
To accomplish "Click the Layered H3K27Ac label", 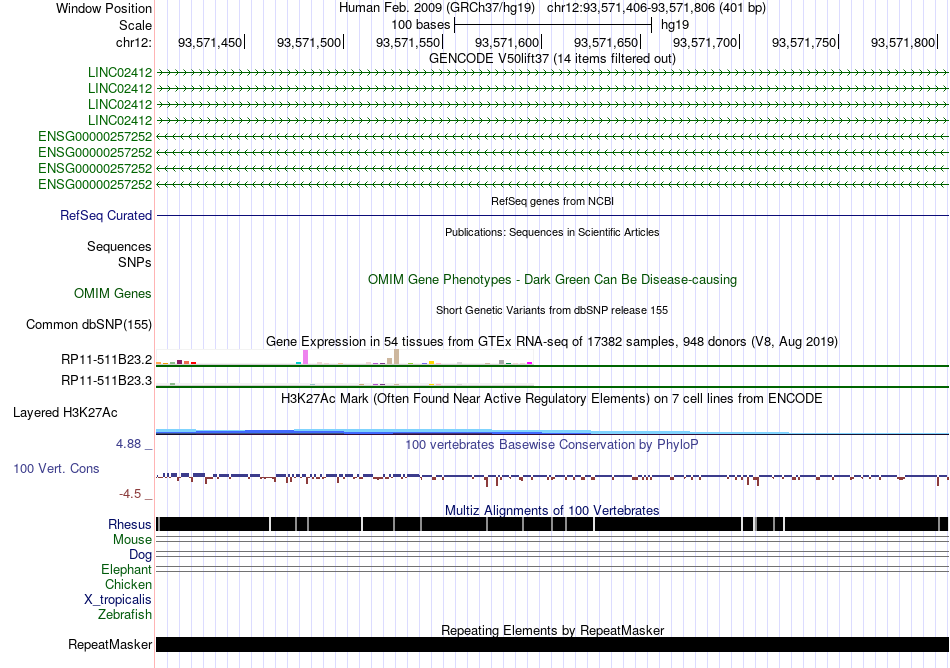I will point(65,413).
